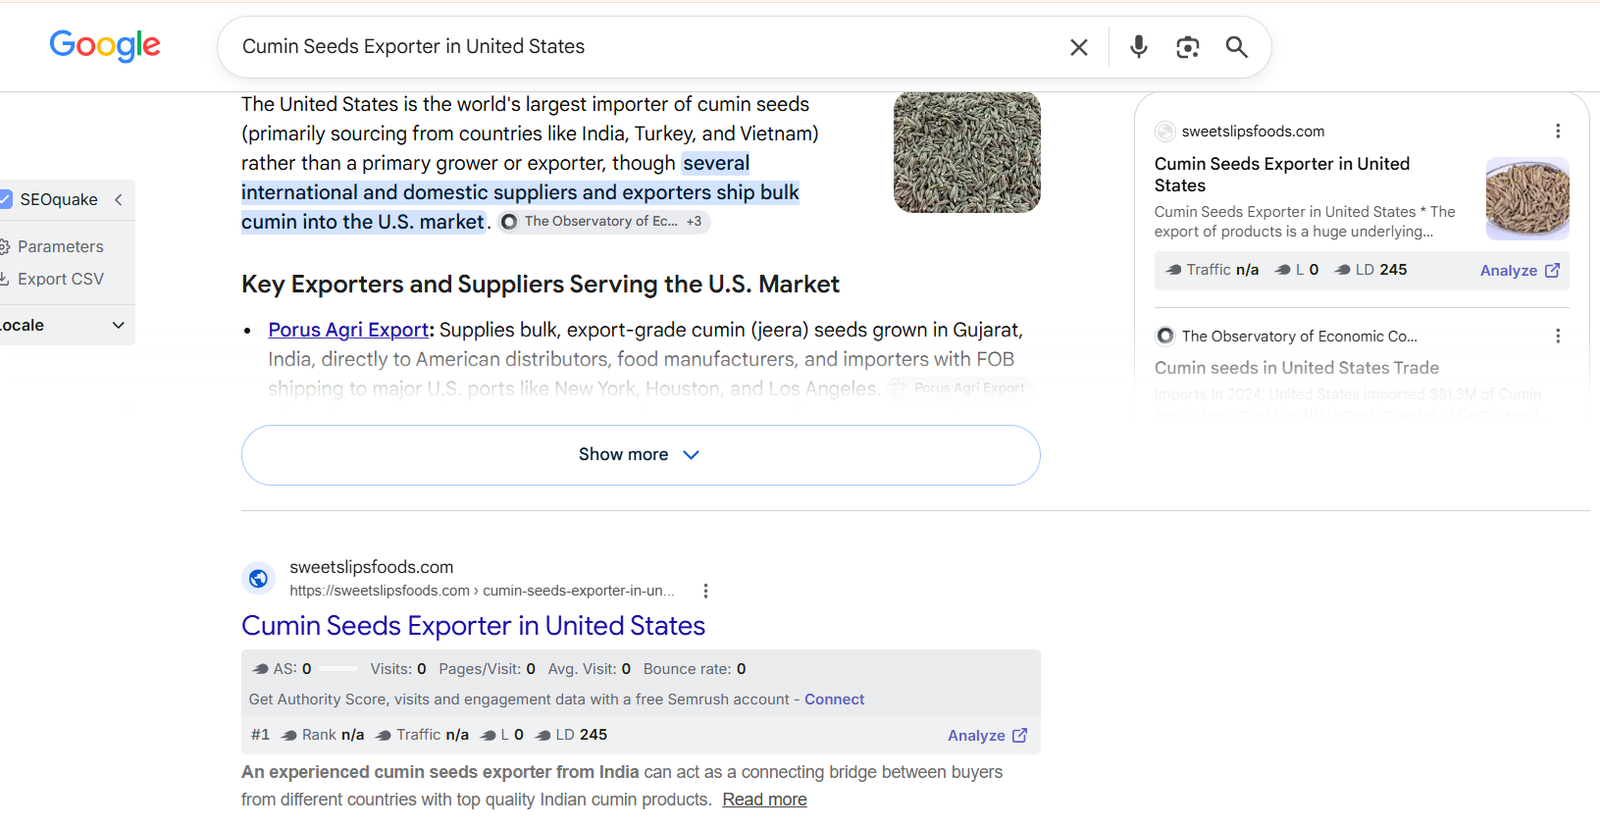Image resolution: width=1600 pixels, height=831 pixels.
Task: Toggle the SEOquake checkbox
Action: tap(5, 199)
